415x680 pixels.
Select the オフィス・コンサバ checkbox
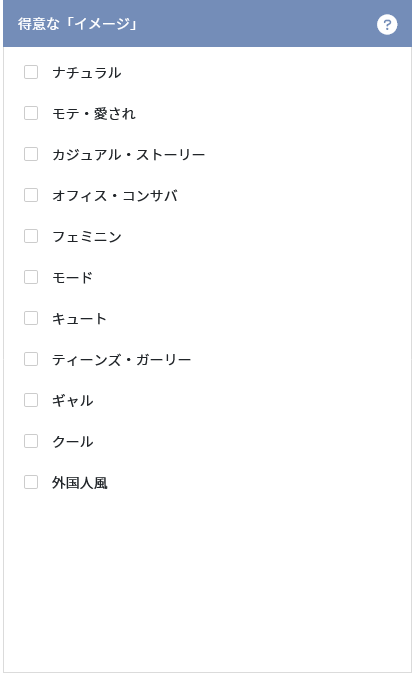(31, 195)
